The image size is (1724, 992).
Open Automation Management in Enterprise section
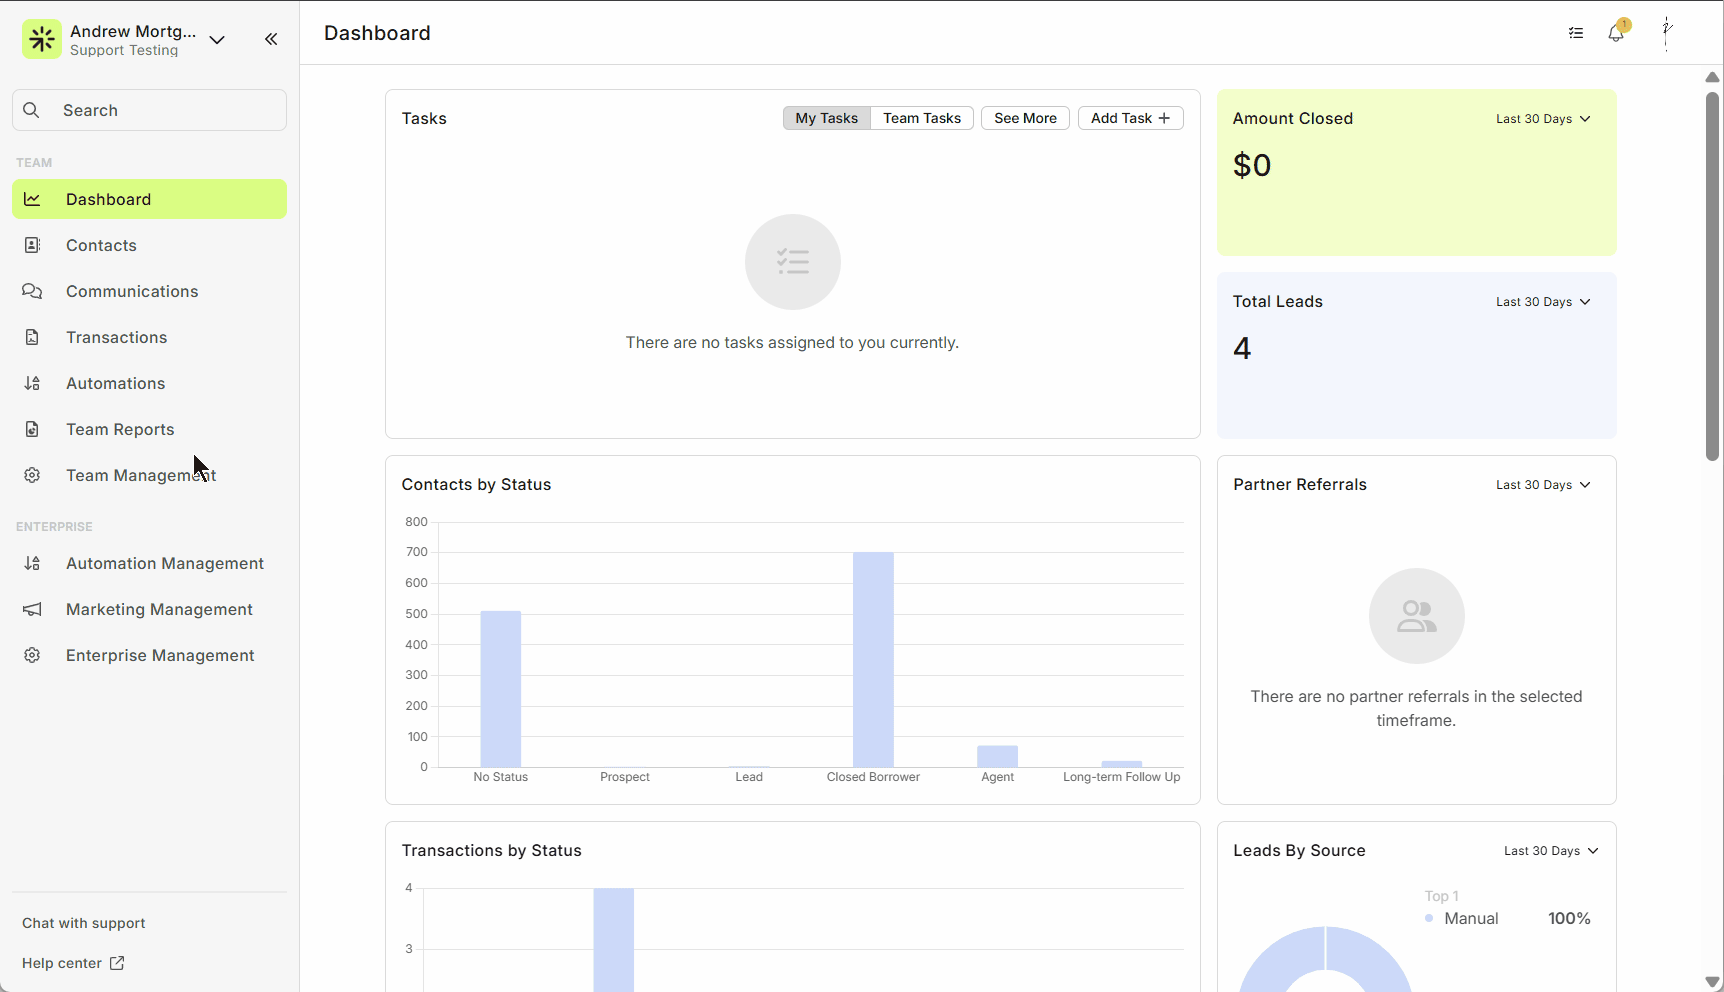[165, 563]
